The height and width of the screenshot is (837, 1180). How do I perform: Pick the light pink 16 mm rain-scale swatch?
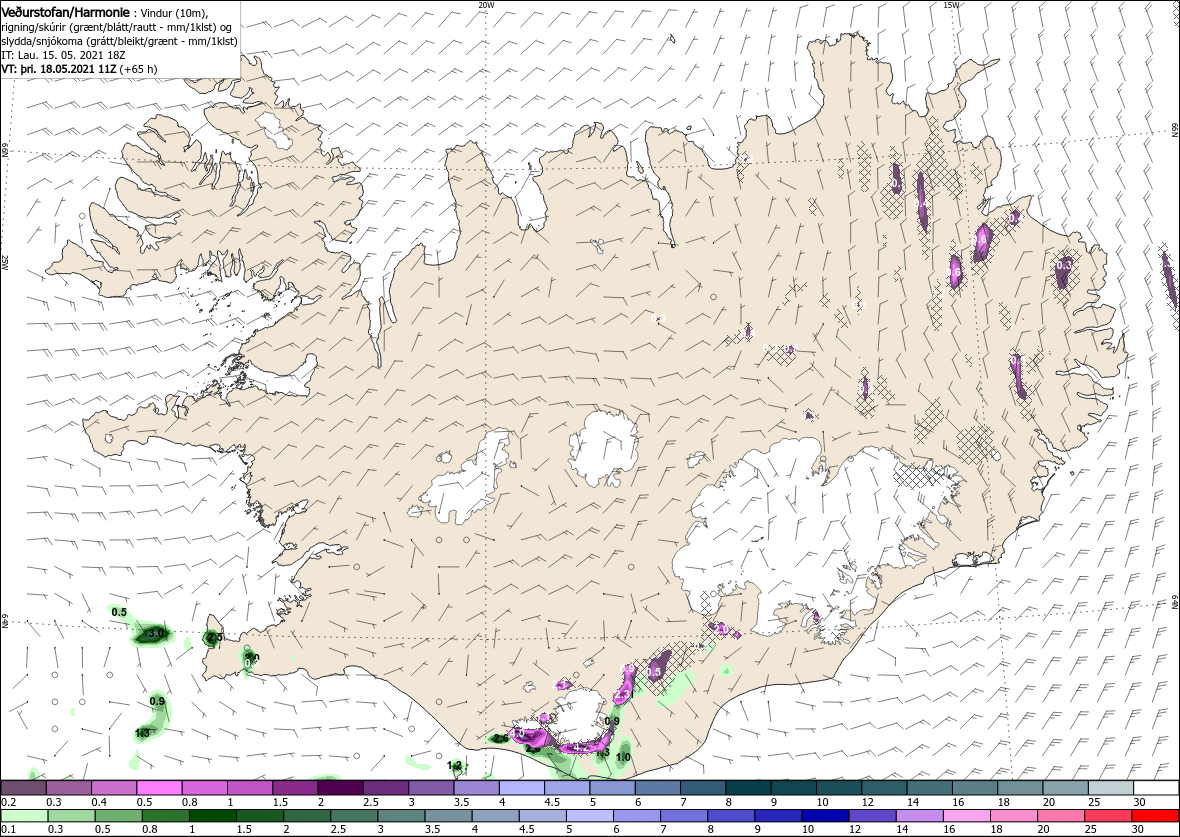966,816
